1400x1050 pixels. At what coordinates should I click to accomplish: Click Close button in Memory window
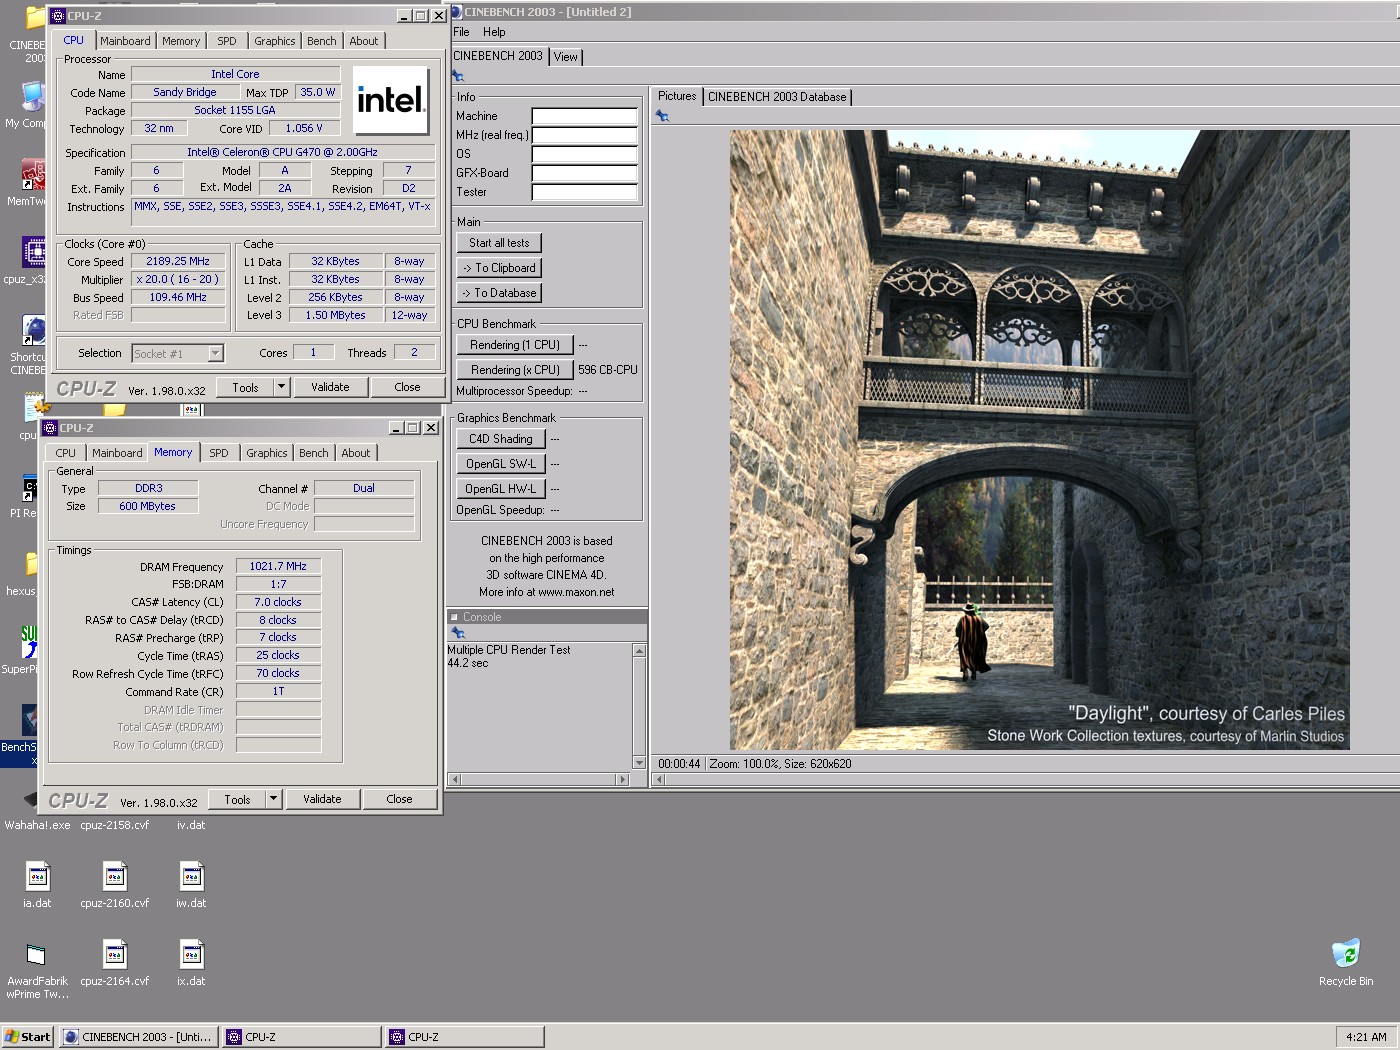point(399,799)
